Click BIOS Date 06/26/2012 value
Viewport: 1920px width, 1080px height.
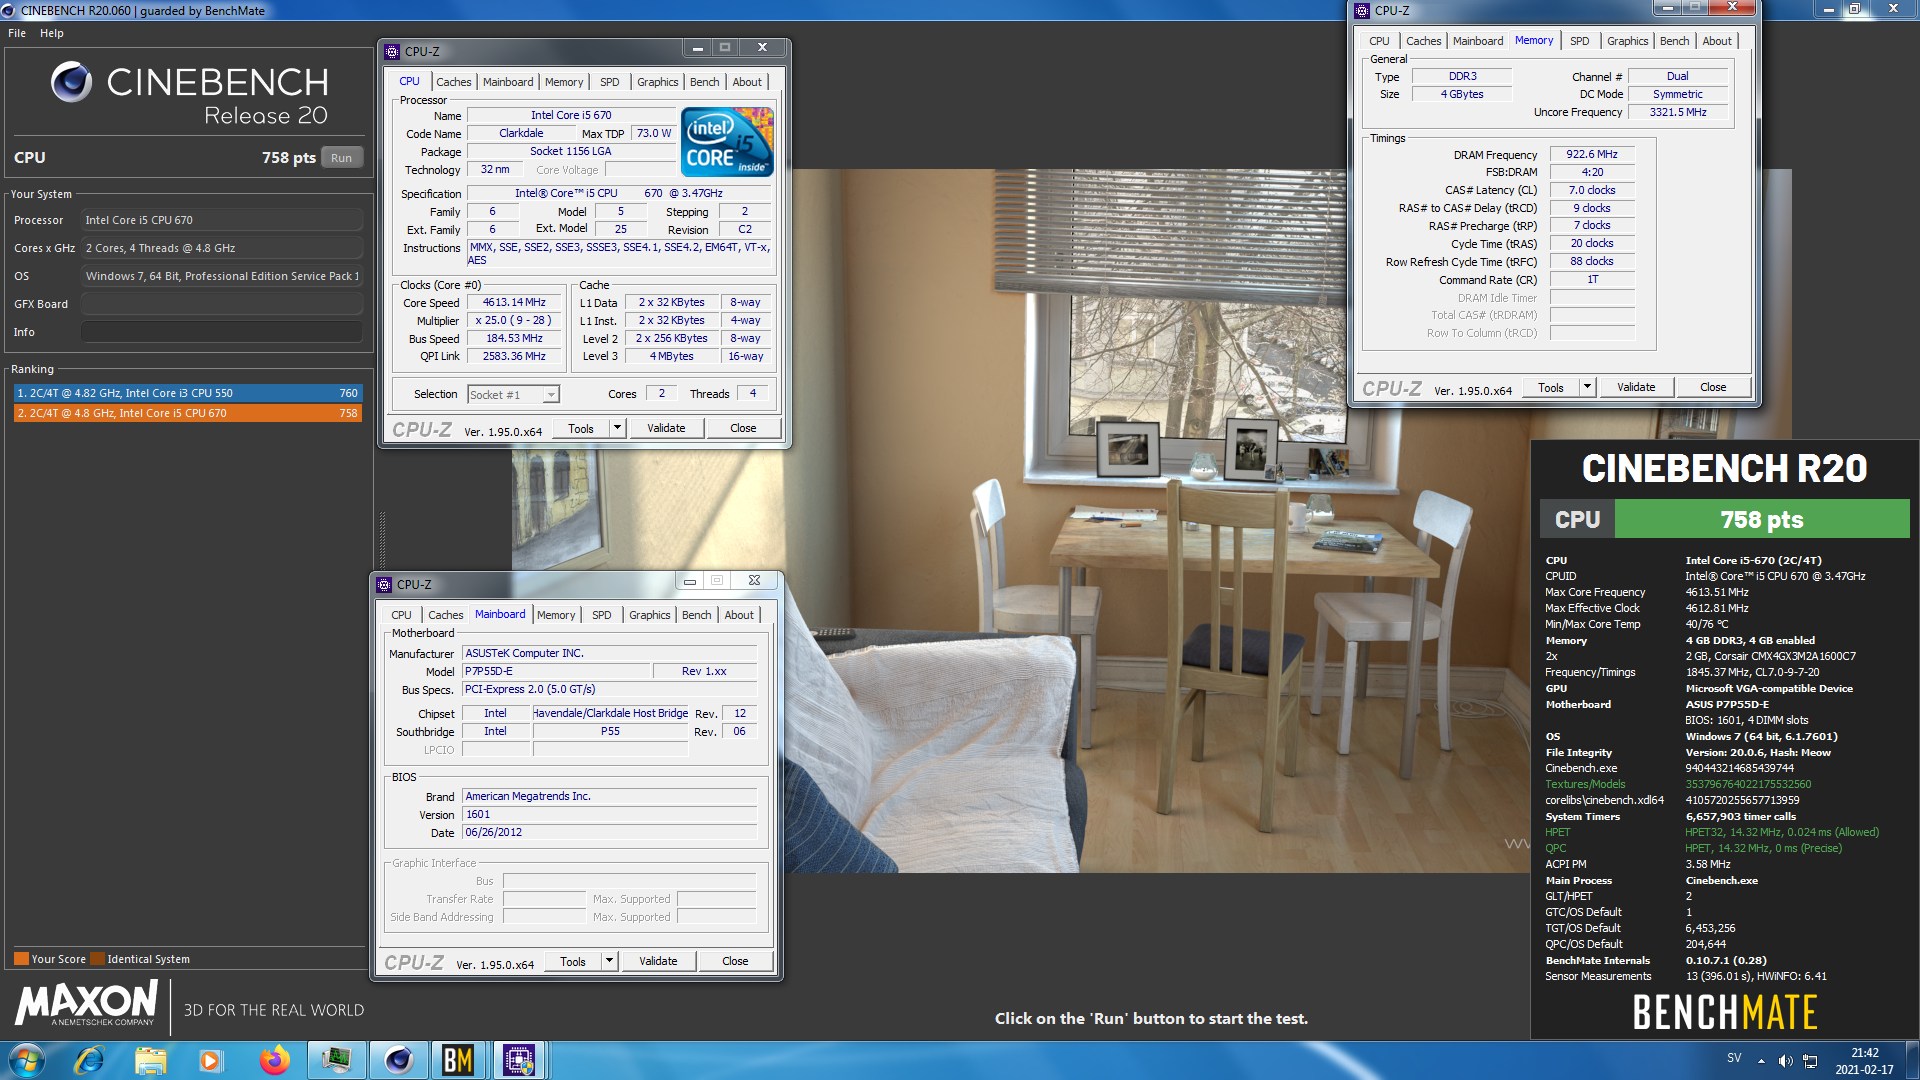(x=609, y=832)
